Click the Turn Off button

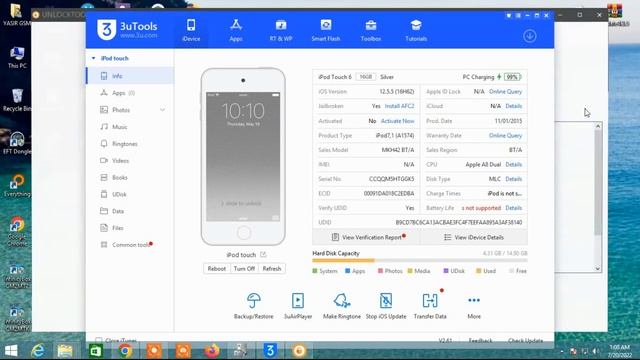point(244,269)
